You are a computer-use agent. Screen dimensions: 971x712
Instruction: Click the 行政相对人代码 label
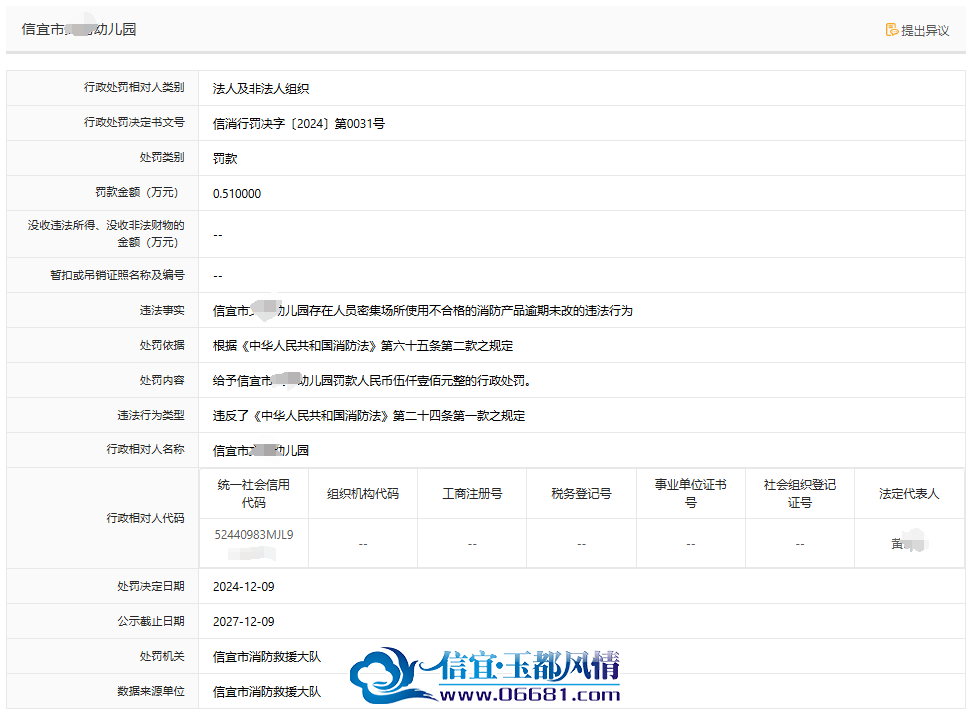tap(145, 518)
